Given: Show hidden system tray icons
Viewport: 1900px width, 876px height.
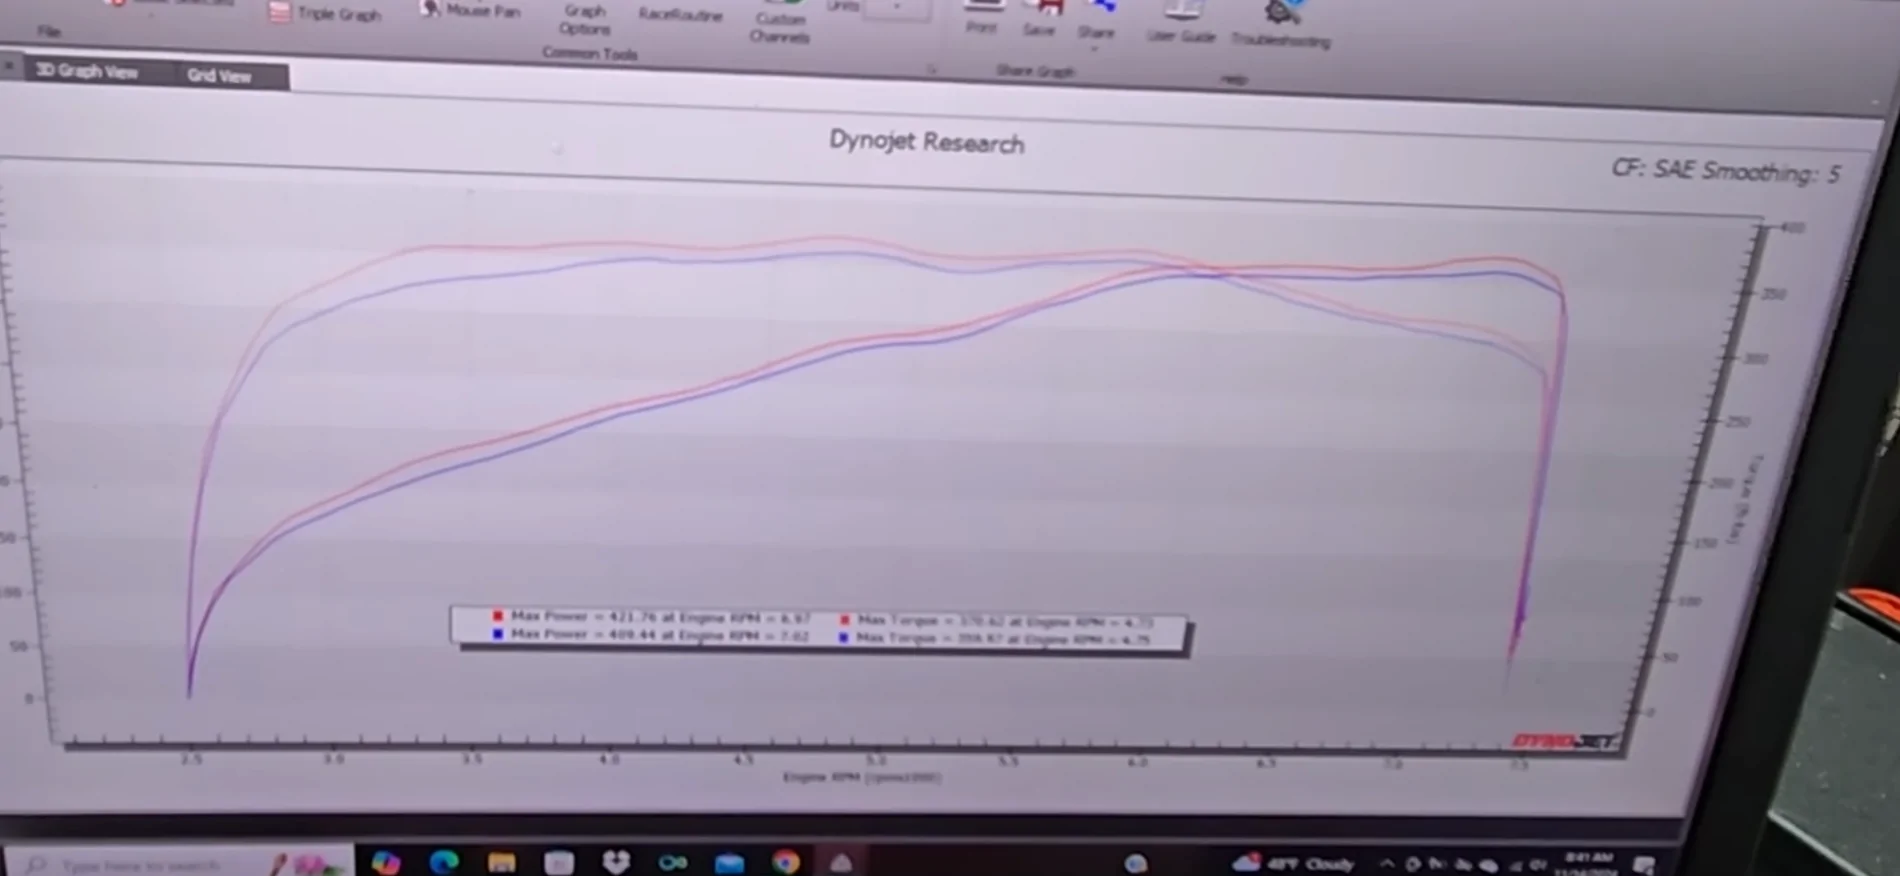Looking at the screenshot, I should click(1387, 863).
